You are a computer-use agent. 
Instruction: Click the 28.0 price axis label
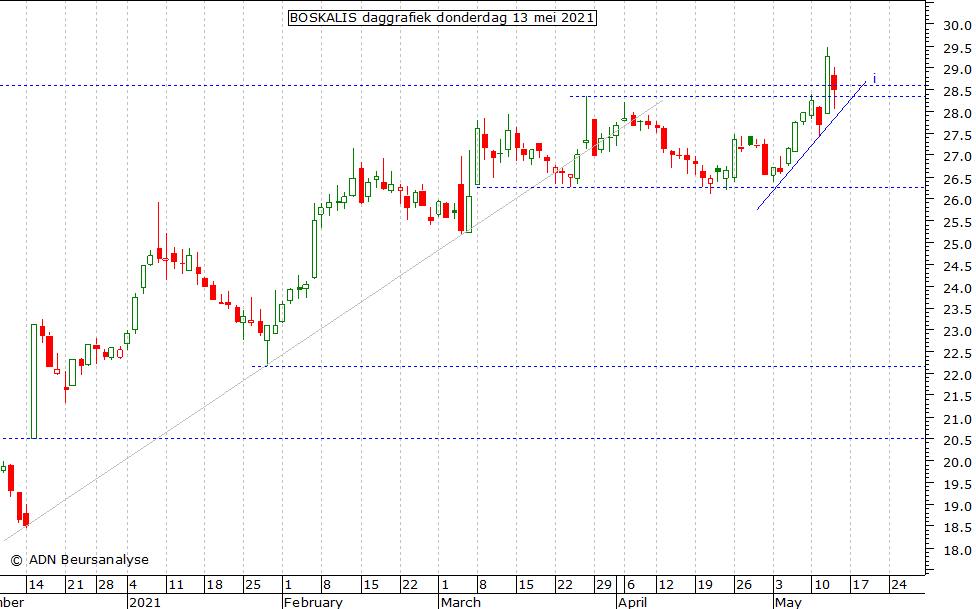pos(957,114)
